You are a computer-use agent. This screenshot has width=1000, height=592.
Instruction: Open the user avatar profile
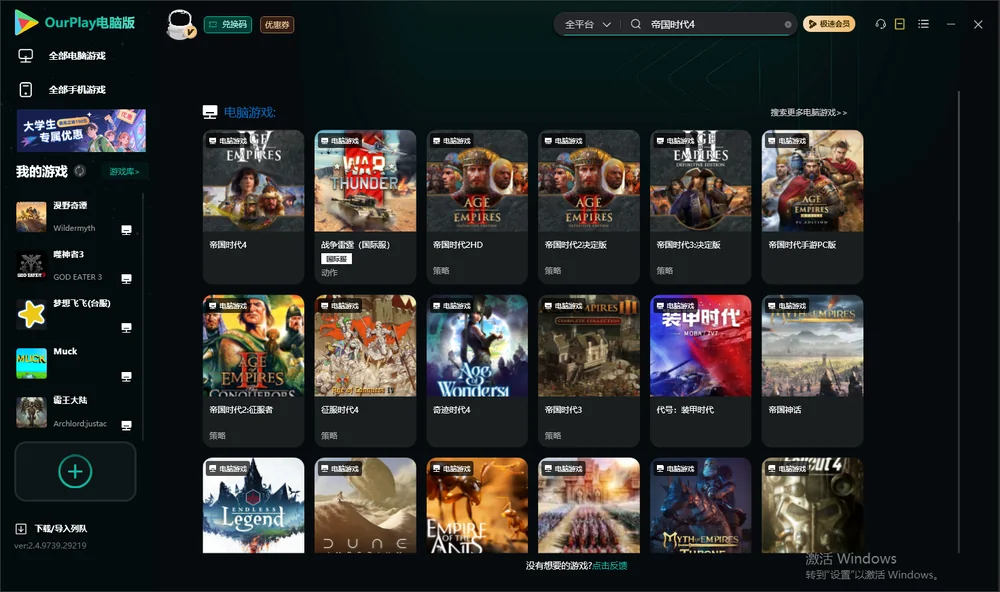[180, 24]
